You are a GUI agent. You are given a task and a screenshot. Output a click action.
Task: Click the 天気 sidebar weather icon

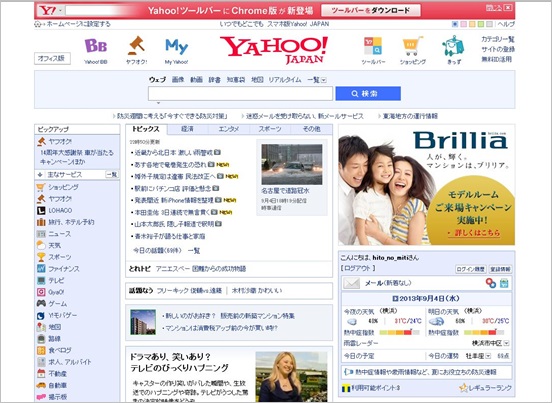(41, 245)
